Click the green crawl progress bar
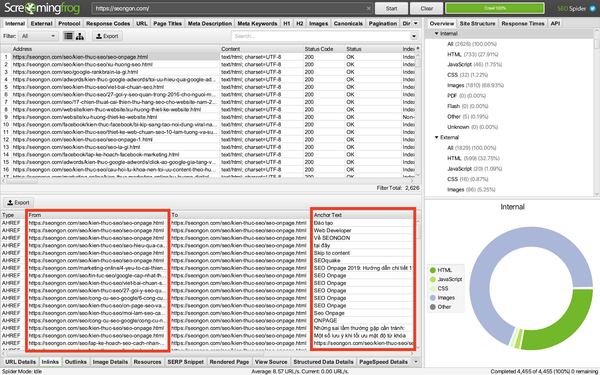 495,8
